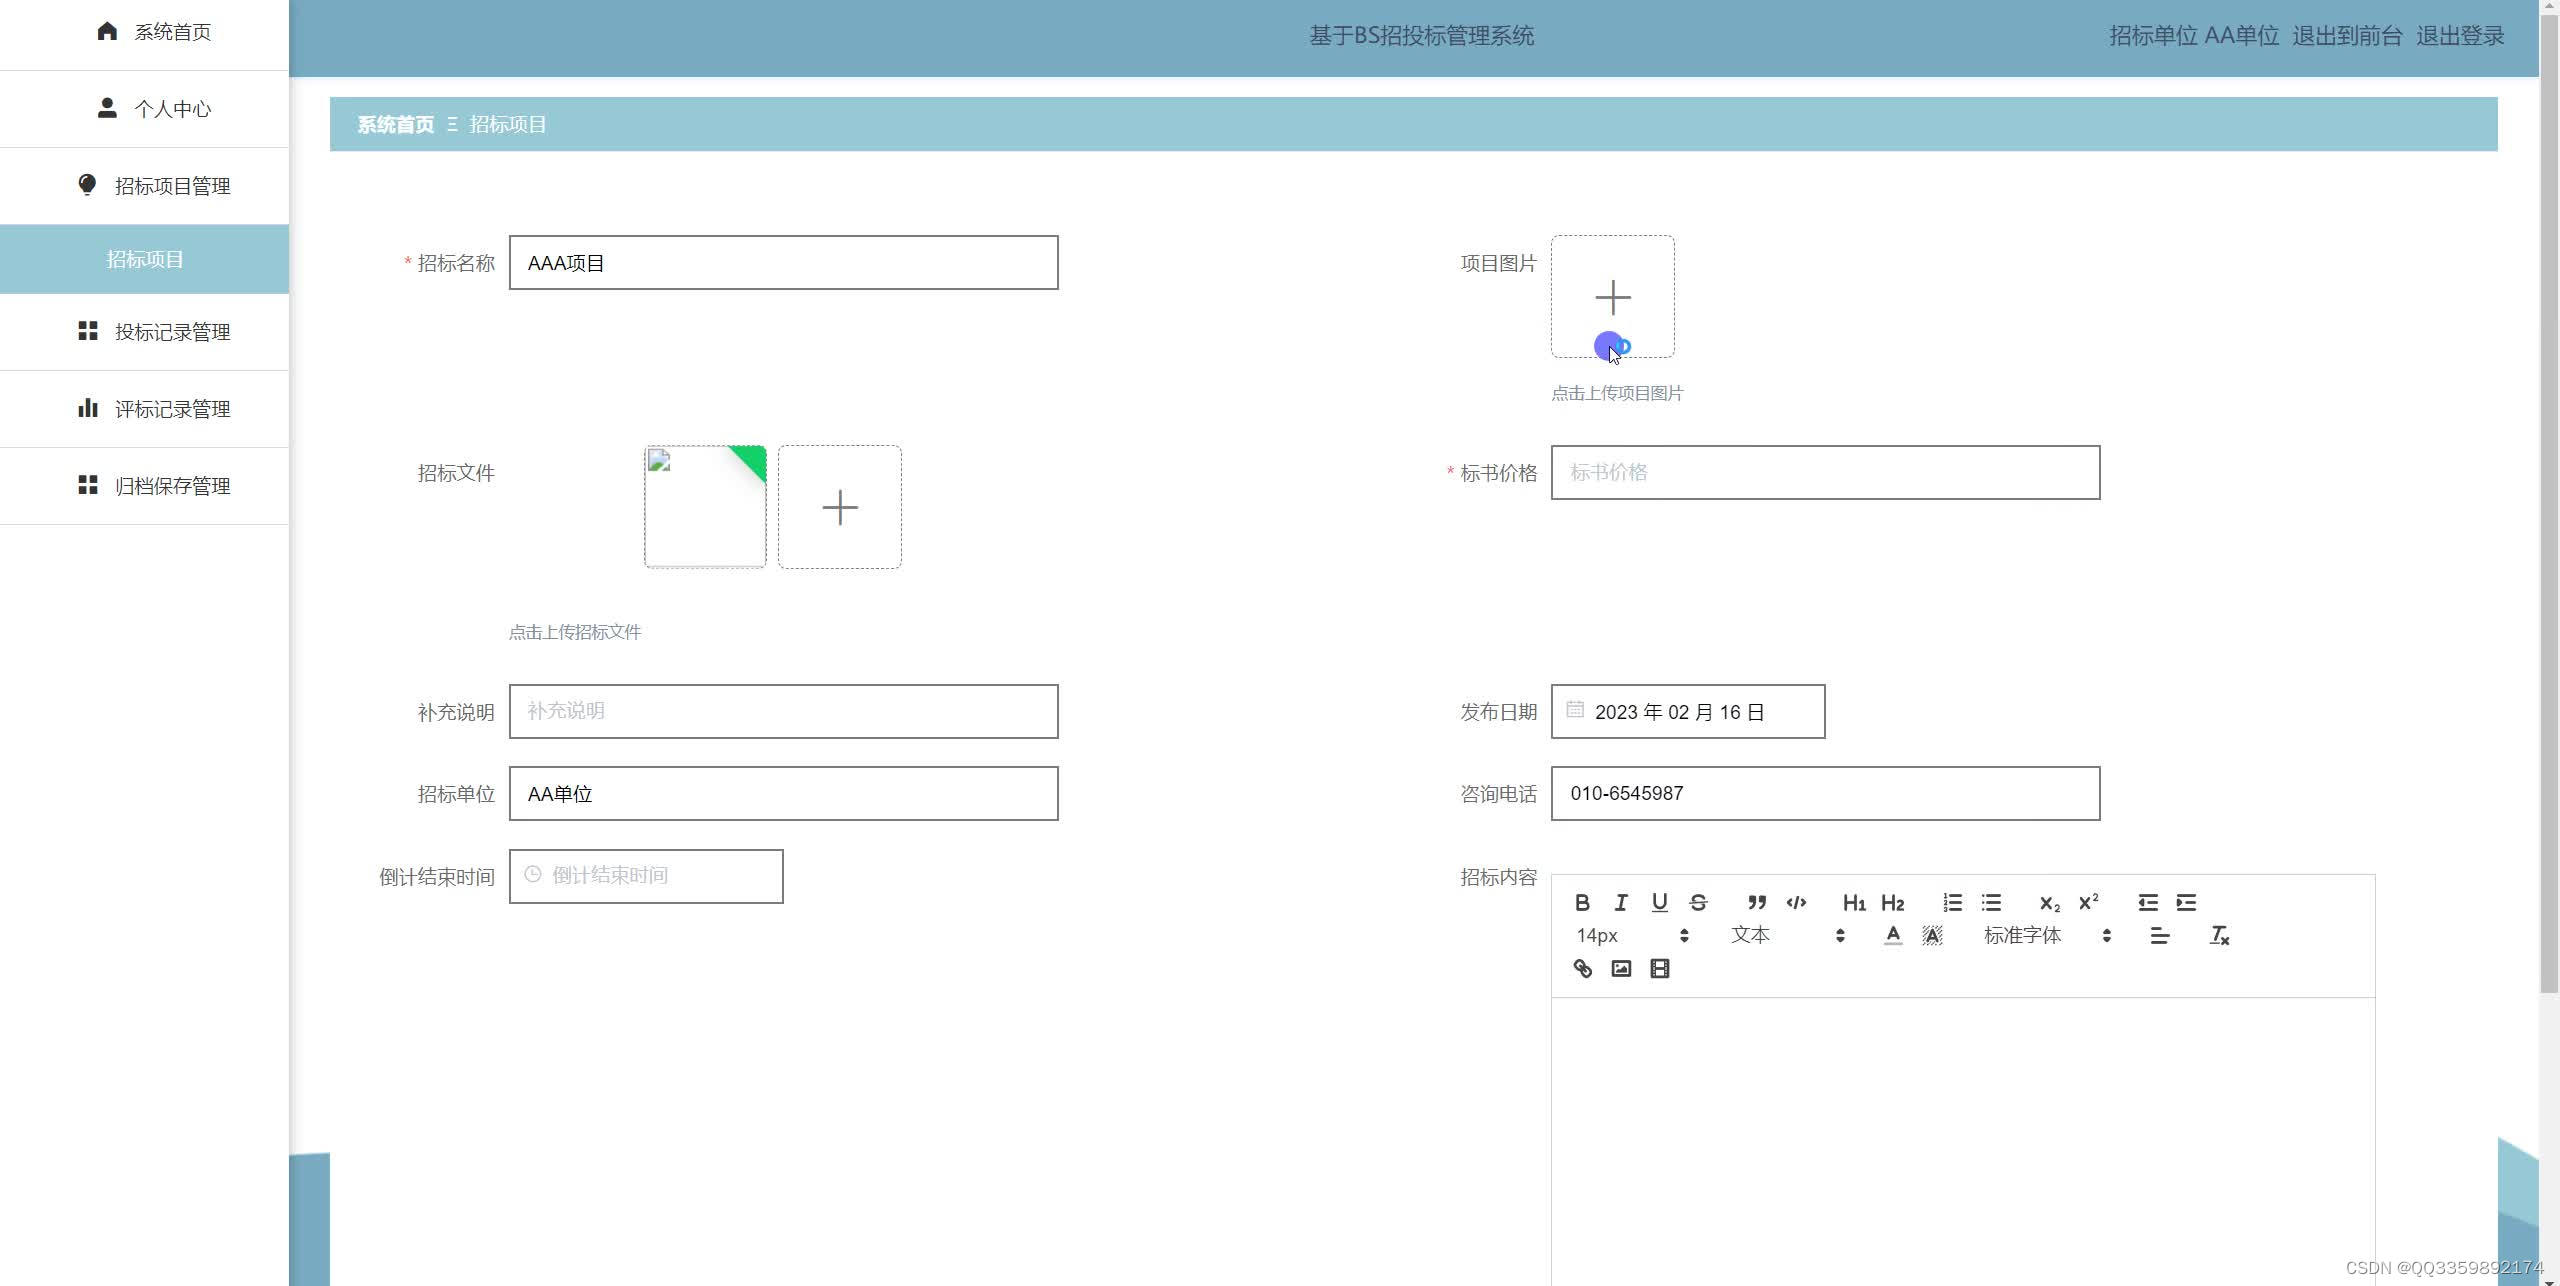The image size is (2560, 1286).
Task: Insert a hyperlink in editor
Action: pyautogui.click(x=1582, y=969)
